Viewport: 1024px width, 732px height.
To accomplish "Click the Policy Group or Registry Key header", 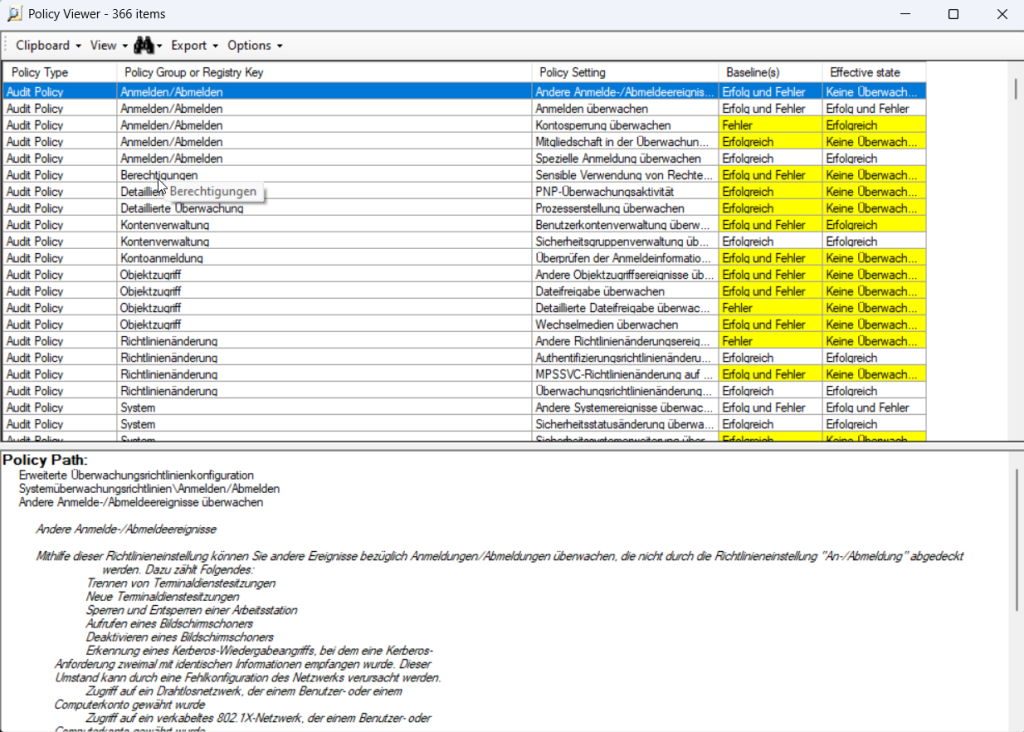I will [x=324, y=72].
